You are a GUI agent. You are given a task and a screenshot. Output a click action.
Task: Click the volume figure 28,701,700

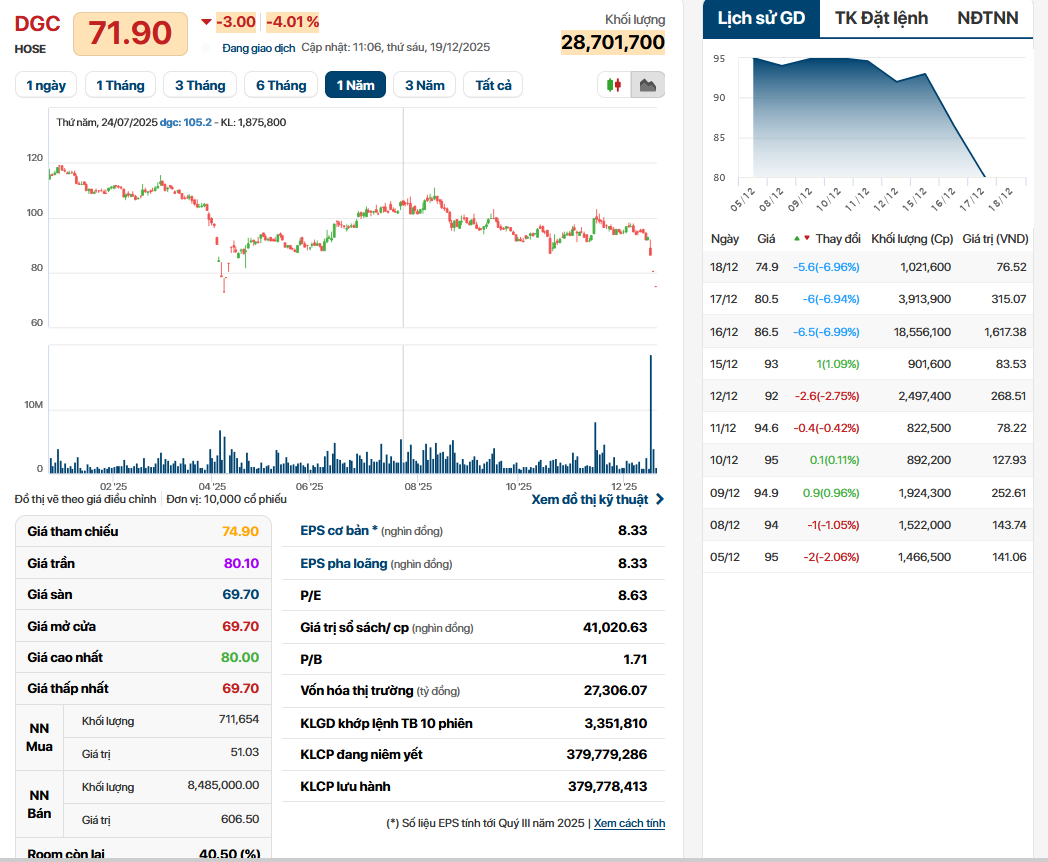(613, 42)
